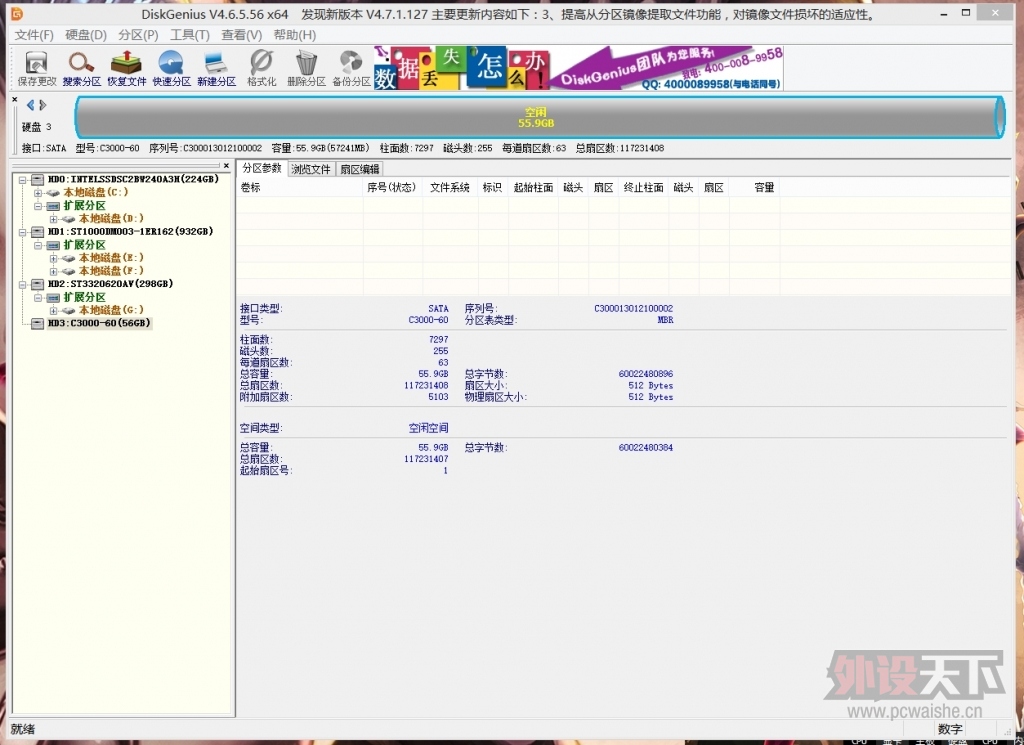Select HD3:C3000-60(56GB) in disk tree
This screenshot has height=745, width=1024.
click(99, 323)
